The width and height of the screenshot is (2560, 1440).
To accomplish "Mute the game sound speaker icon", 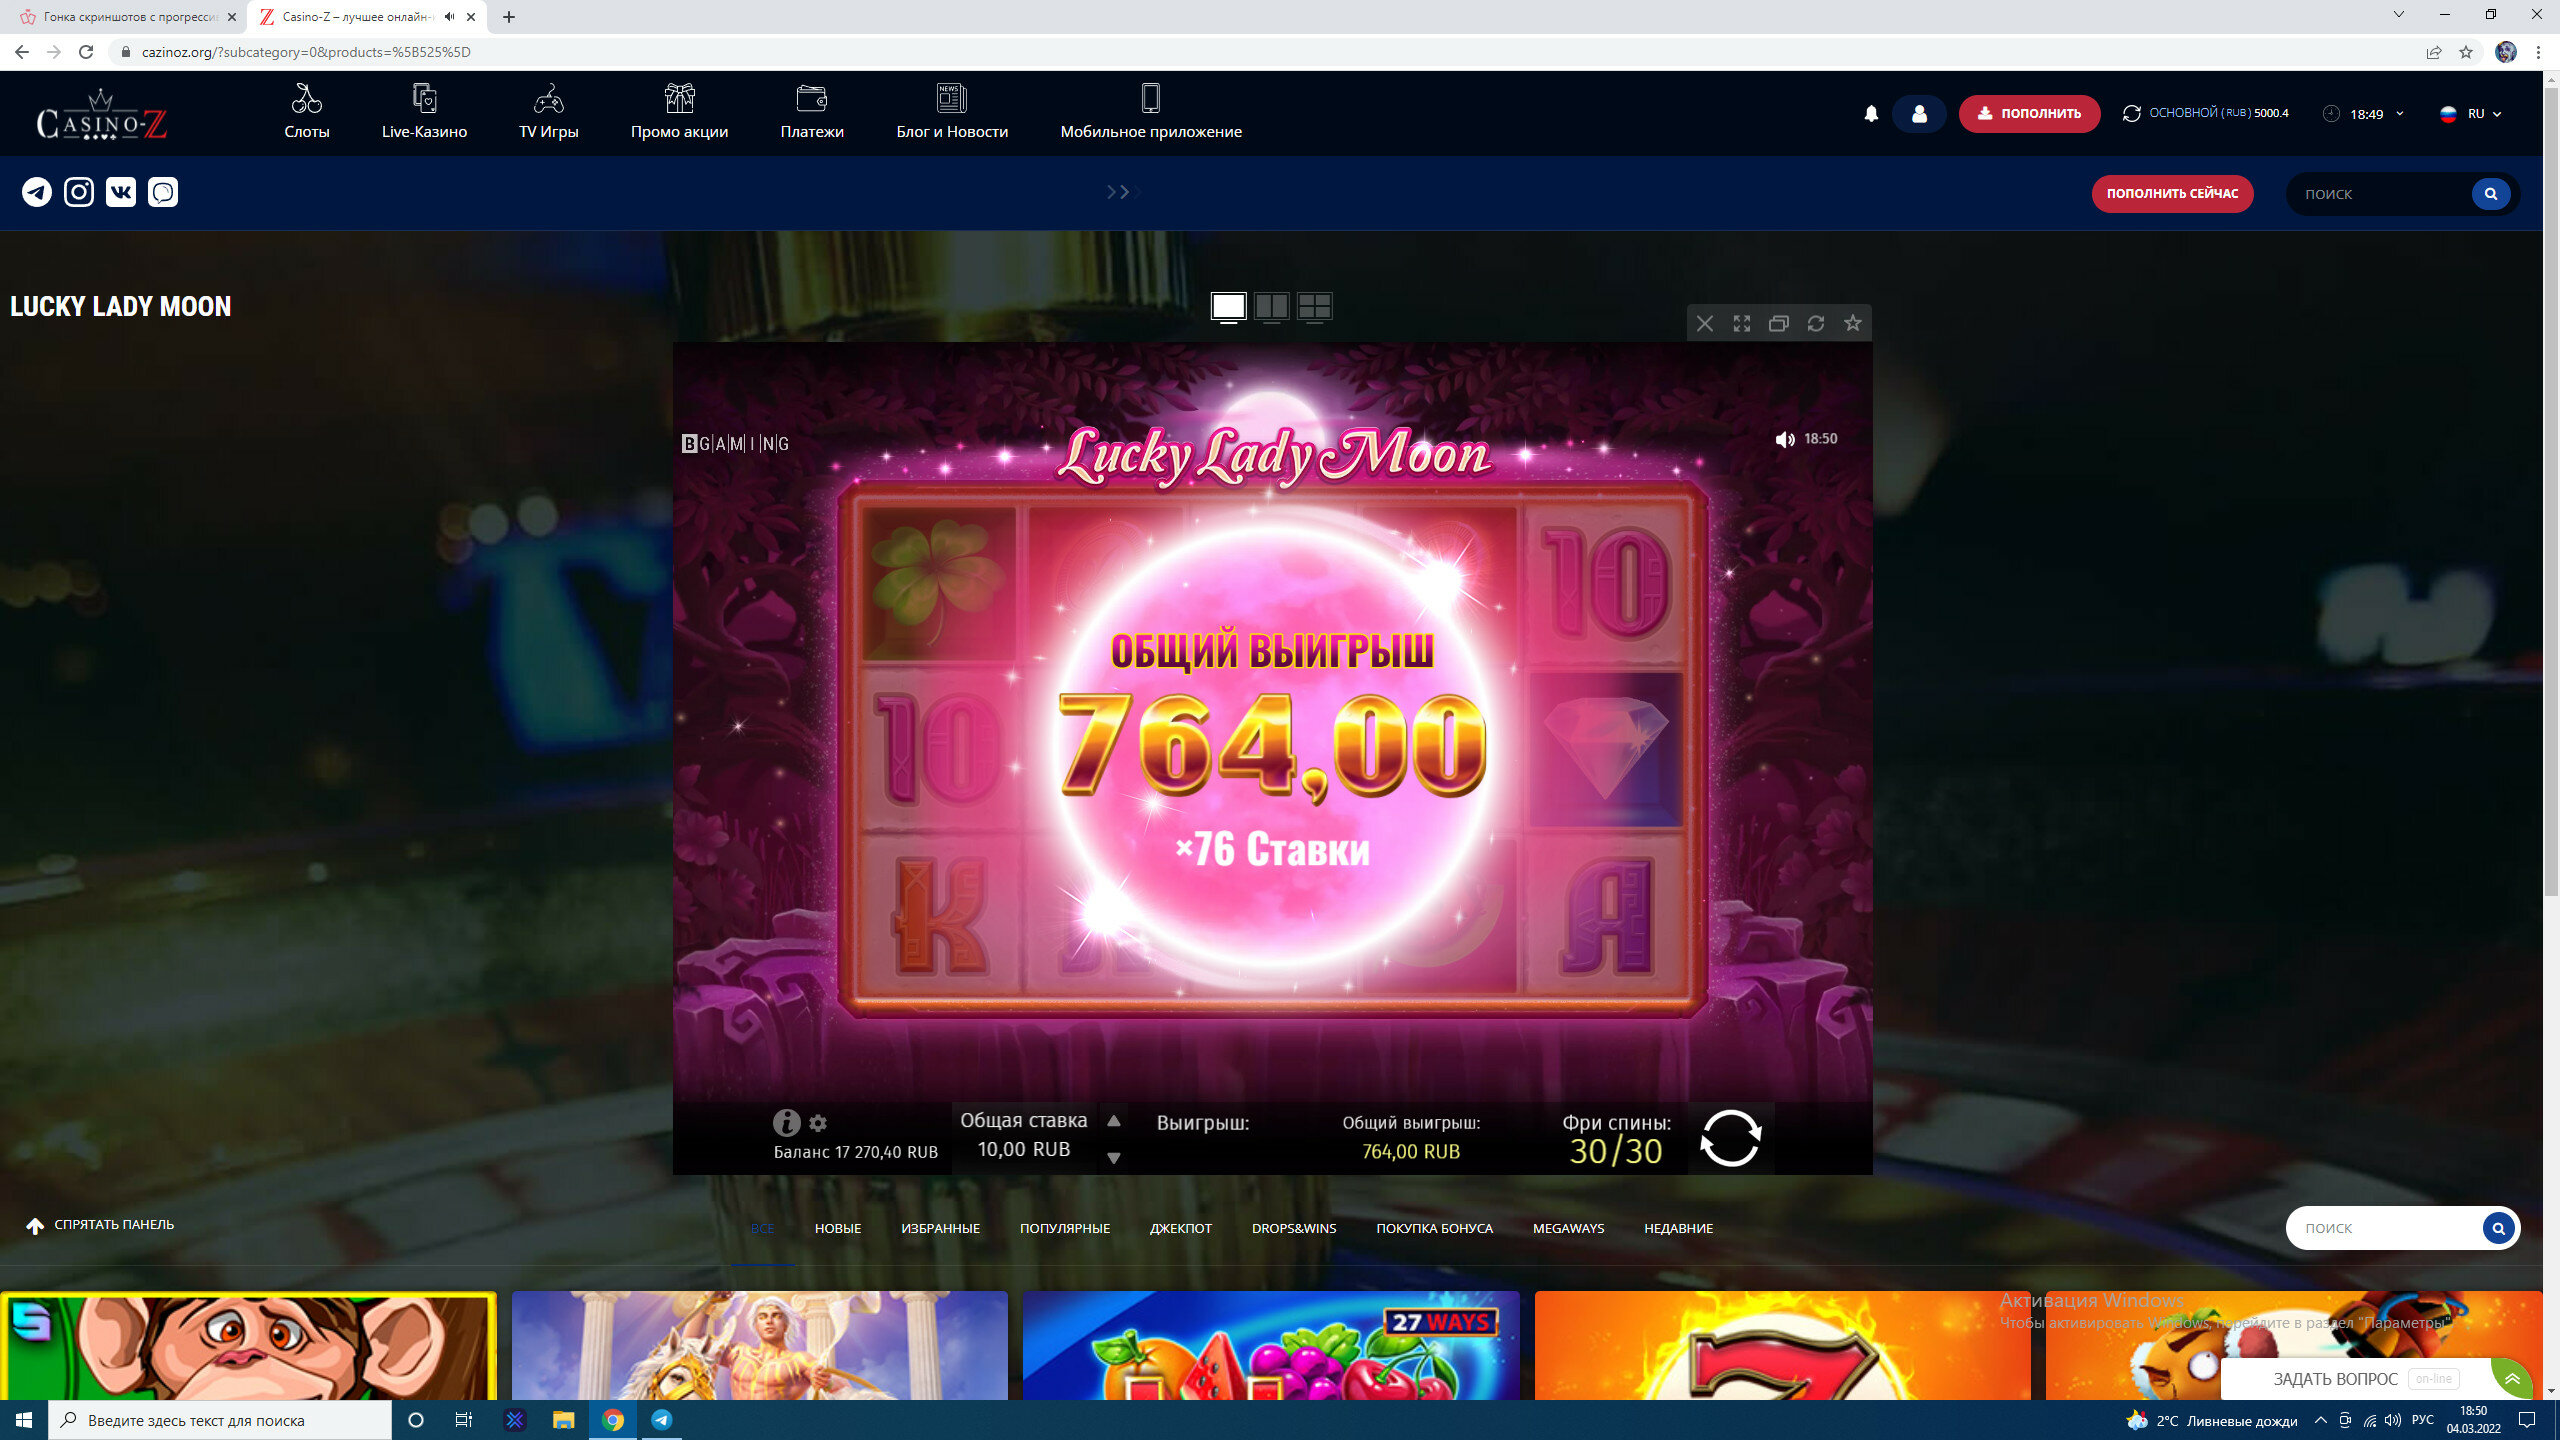I will [x=1784, y=439].
